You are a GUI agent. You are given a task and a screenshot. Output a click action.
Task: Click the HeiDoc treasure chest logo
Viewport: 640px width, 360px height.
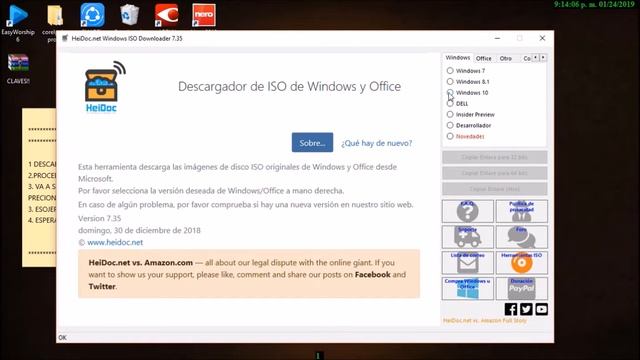pos(104,87)
